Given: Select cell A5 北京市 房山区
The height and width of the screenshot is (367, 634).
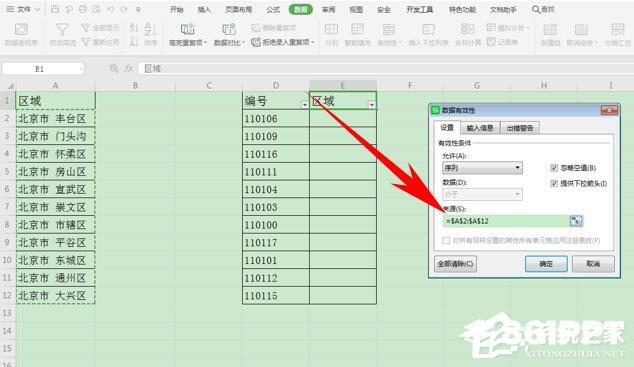Looking at the screenshot, I should [55, 171].
